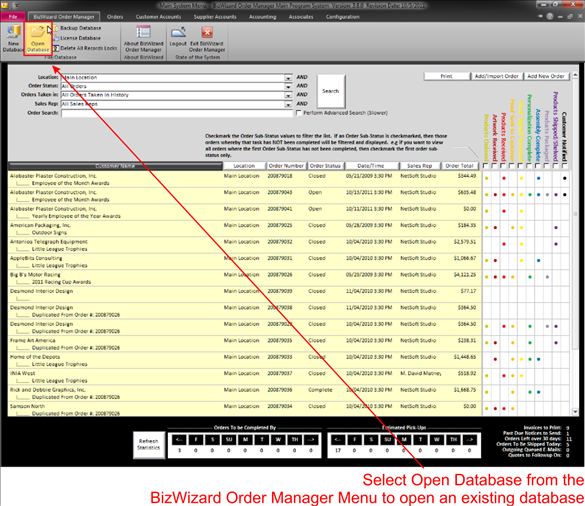Click inside the Order Search input field
Image resolution: width=585 pixels, height=506 pixels.
pyautogui.click(x=176, y=113)
